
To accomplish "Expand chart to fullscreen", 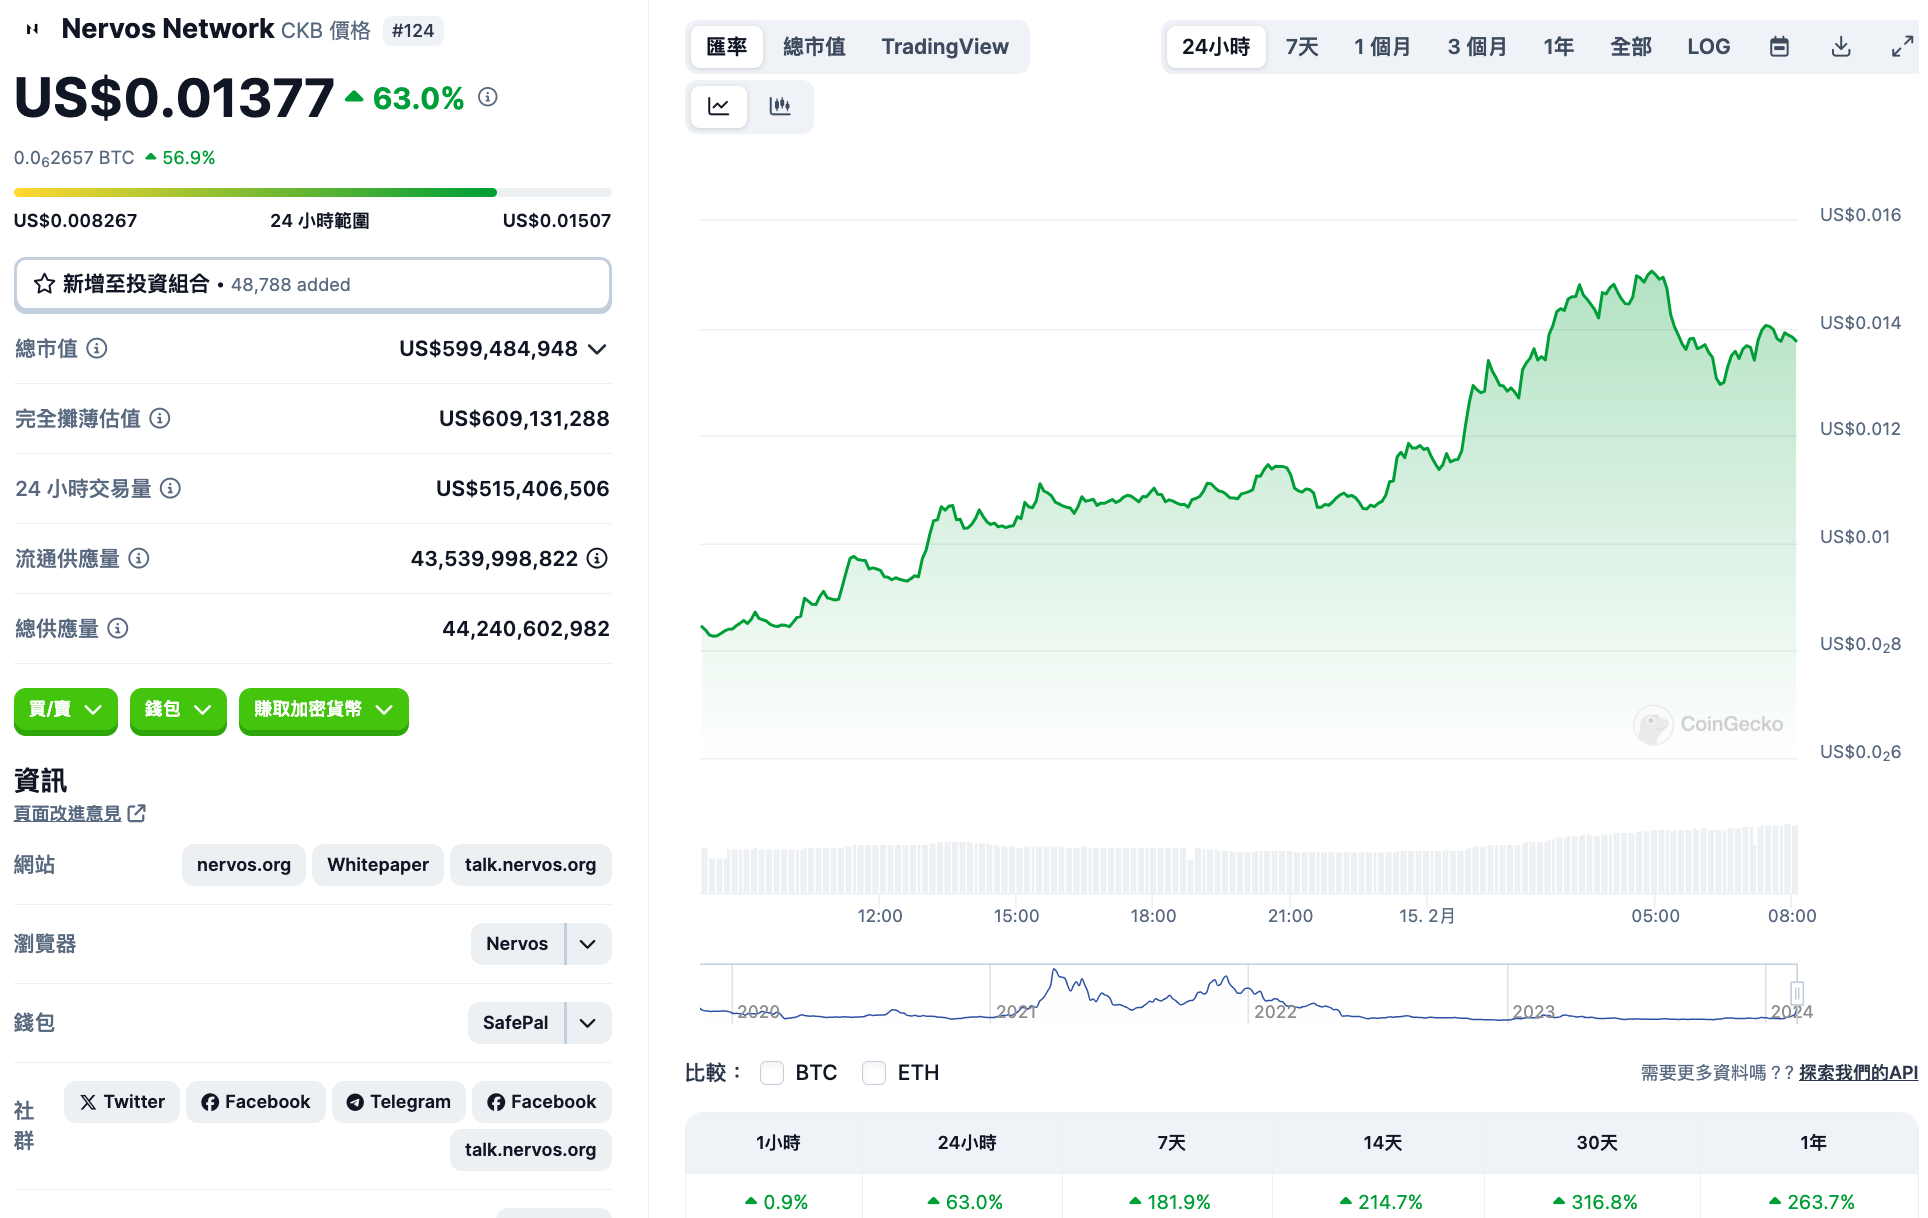I will pos(1902,47).
